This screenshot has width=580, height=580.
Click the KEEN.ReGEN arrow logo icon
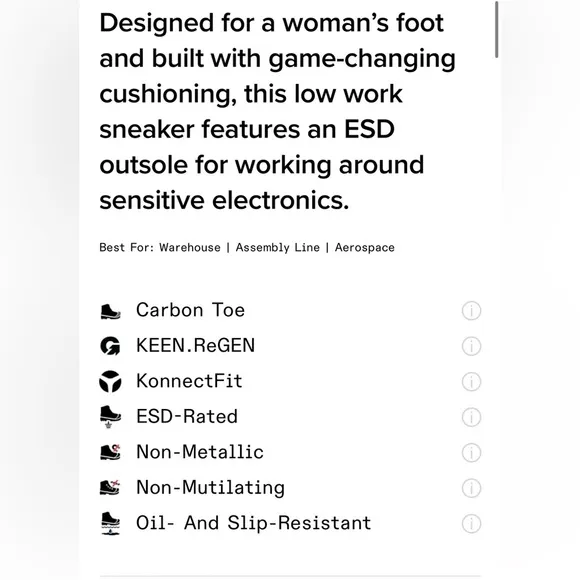click(110, 346)
